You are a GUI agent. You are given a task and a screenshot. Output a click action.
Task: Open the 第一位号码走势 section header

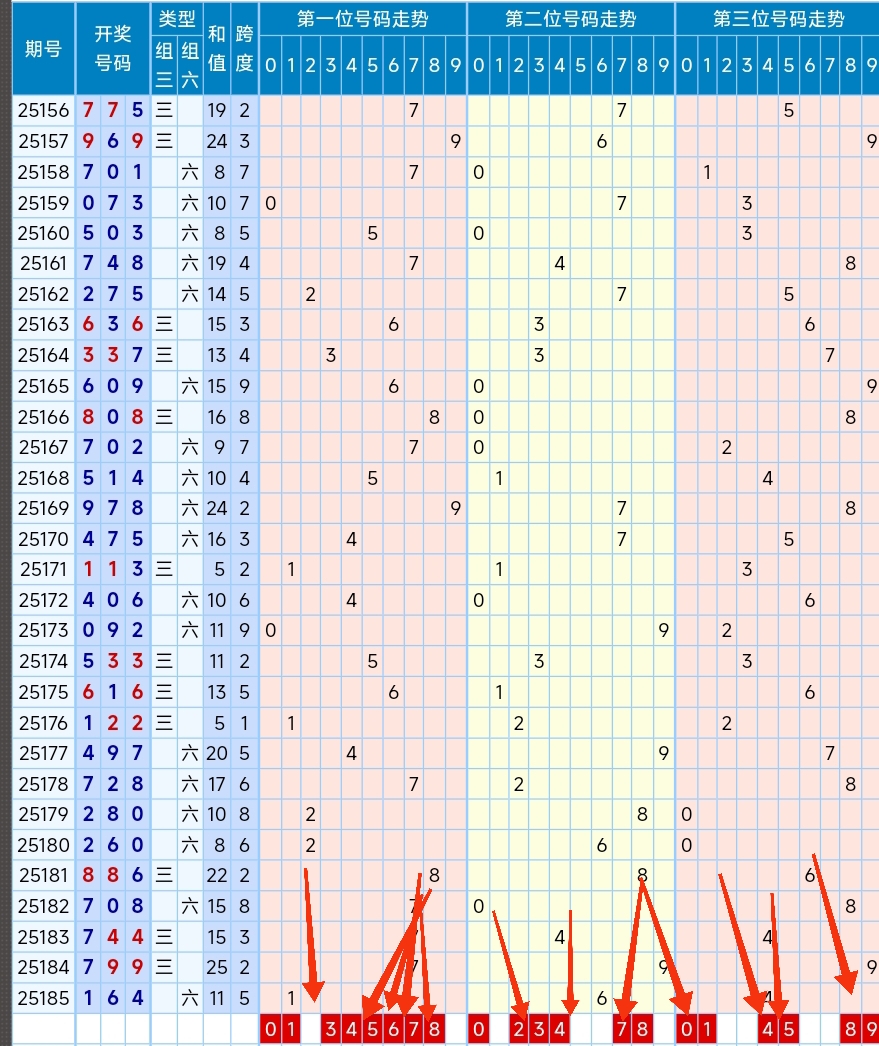pos(363,19)
